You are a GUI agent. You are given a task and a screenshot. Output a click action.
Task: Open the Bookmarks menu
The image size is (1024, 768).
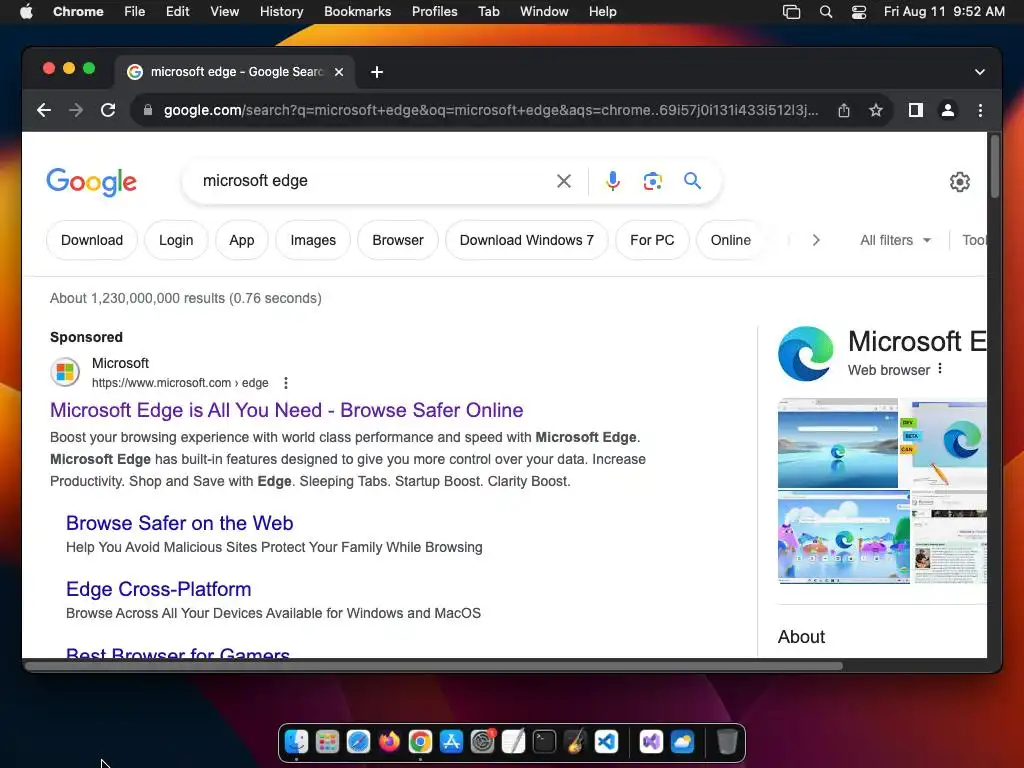357,11
